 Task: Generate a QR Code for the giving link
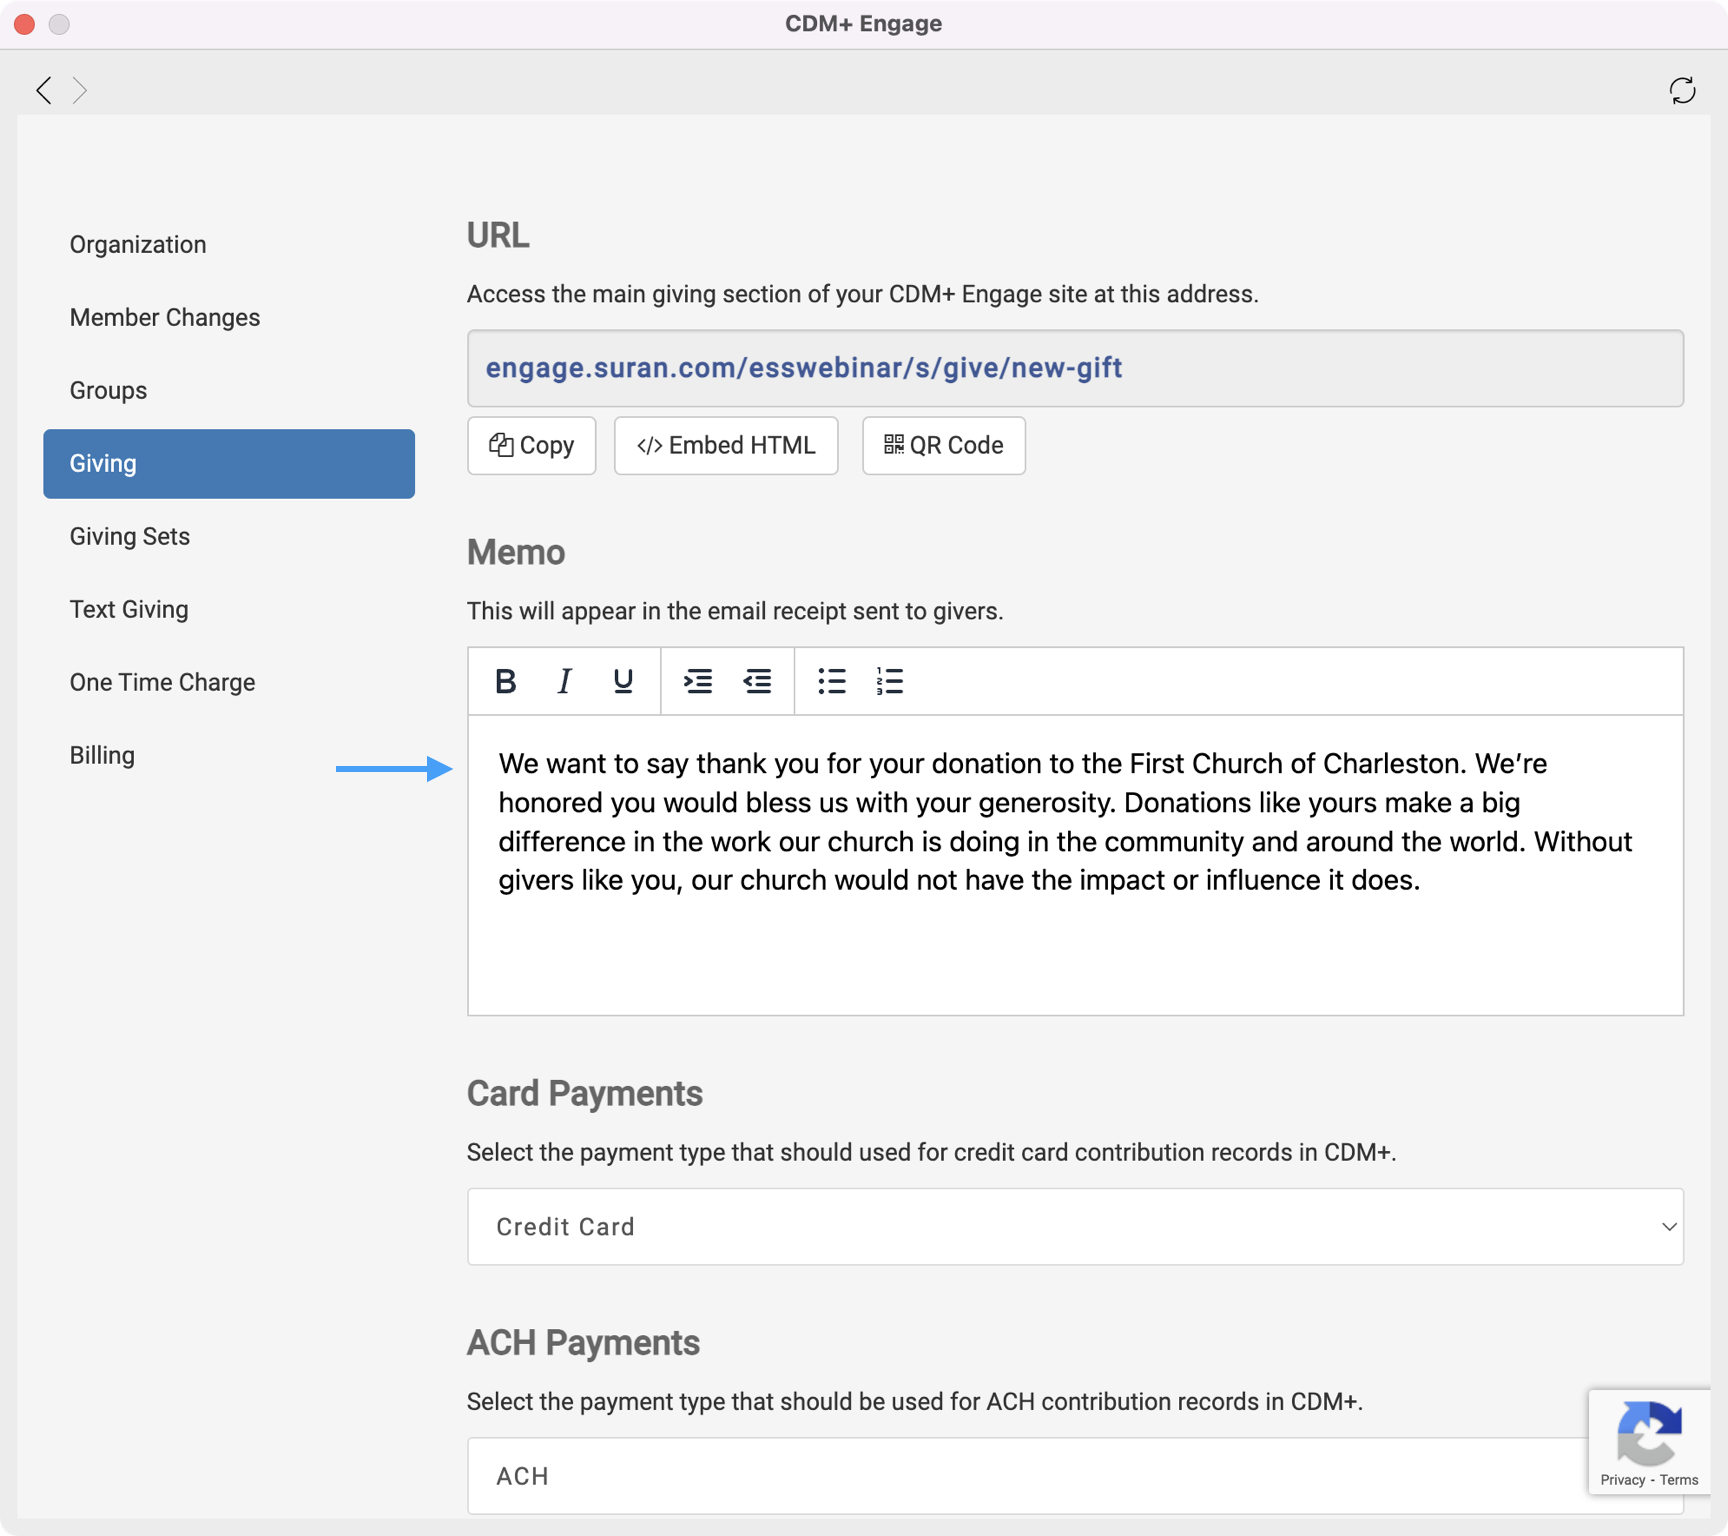(x=942, y=445)
